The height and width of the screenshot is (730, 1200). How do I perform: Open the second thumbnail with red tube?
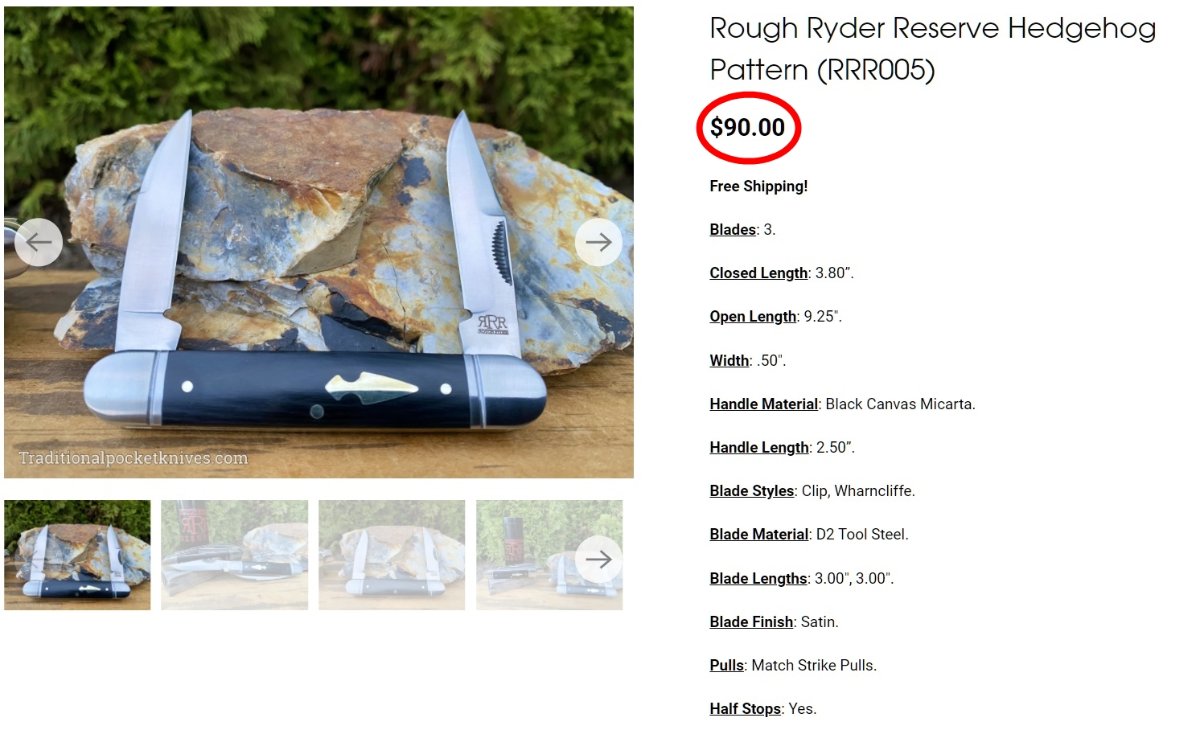point(234,555)
